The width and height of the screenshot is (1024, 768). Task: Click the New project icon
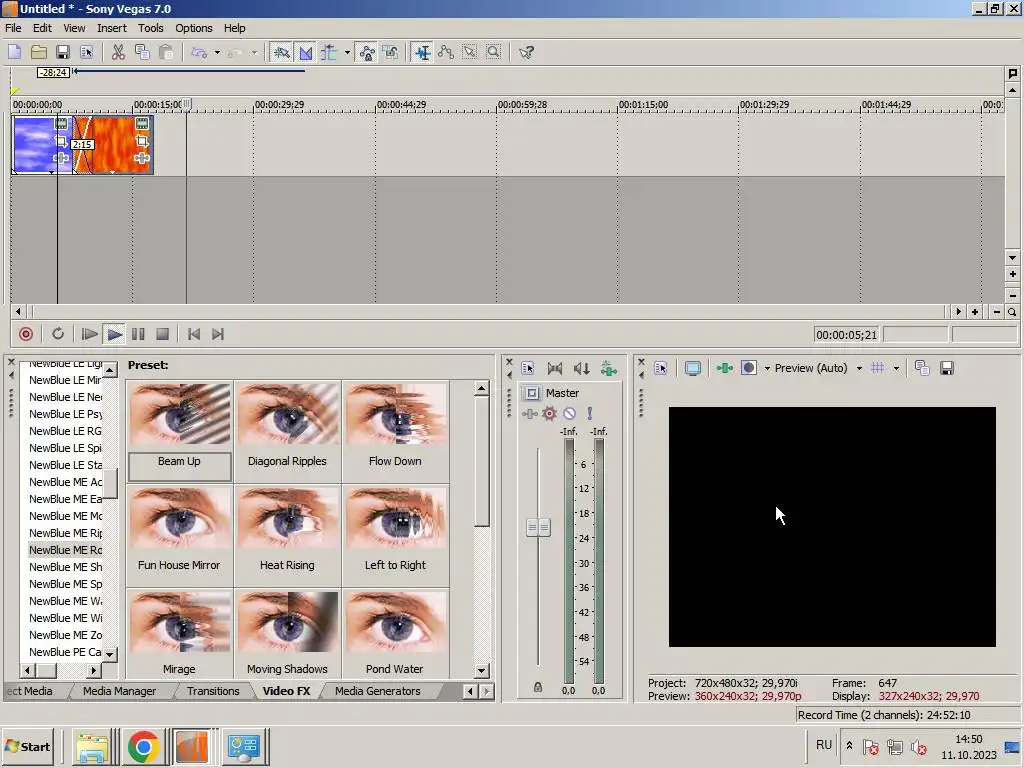[14, 52]
